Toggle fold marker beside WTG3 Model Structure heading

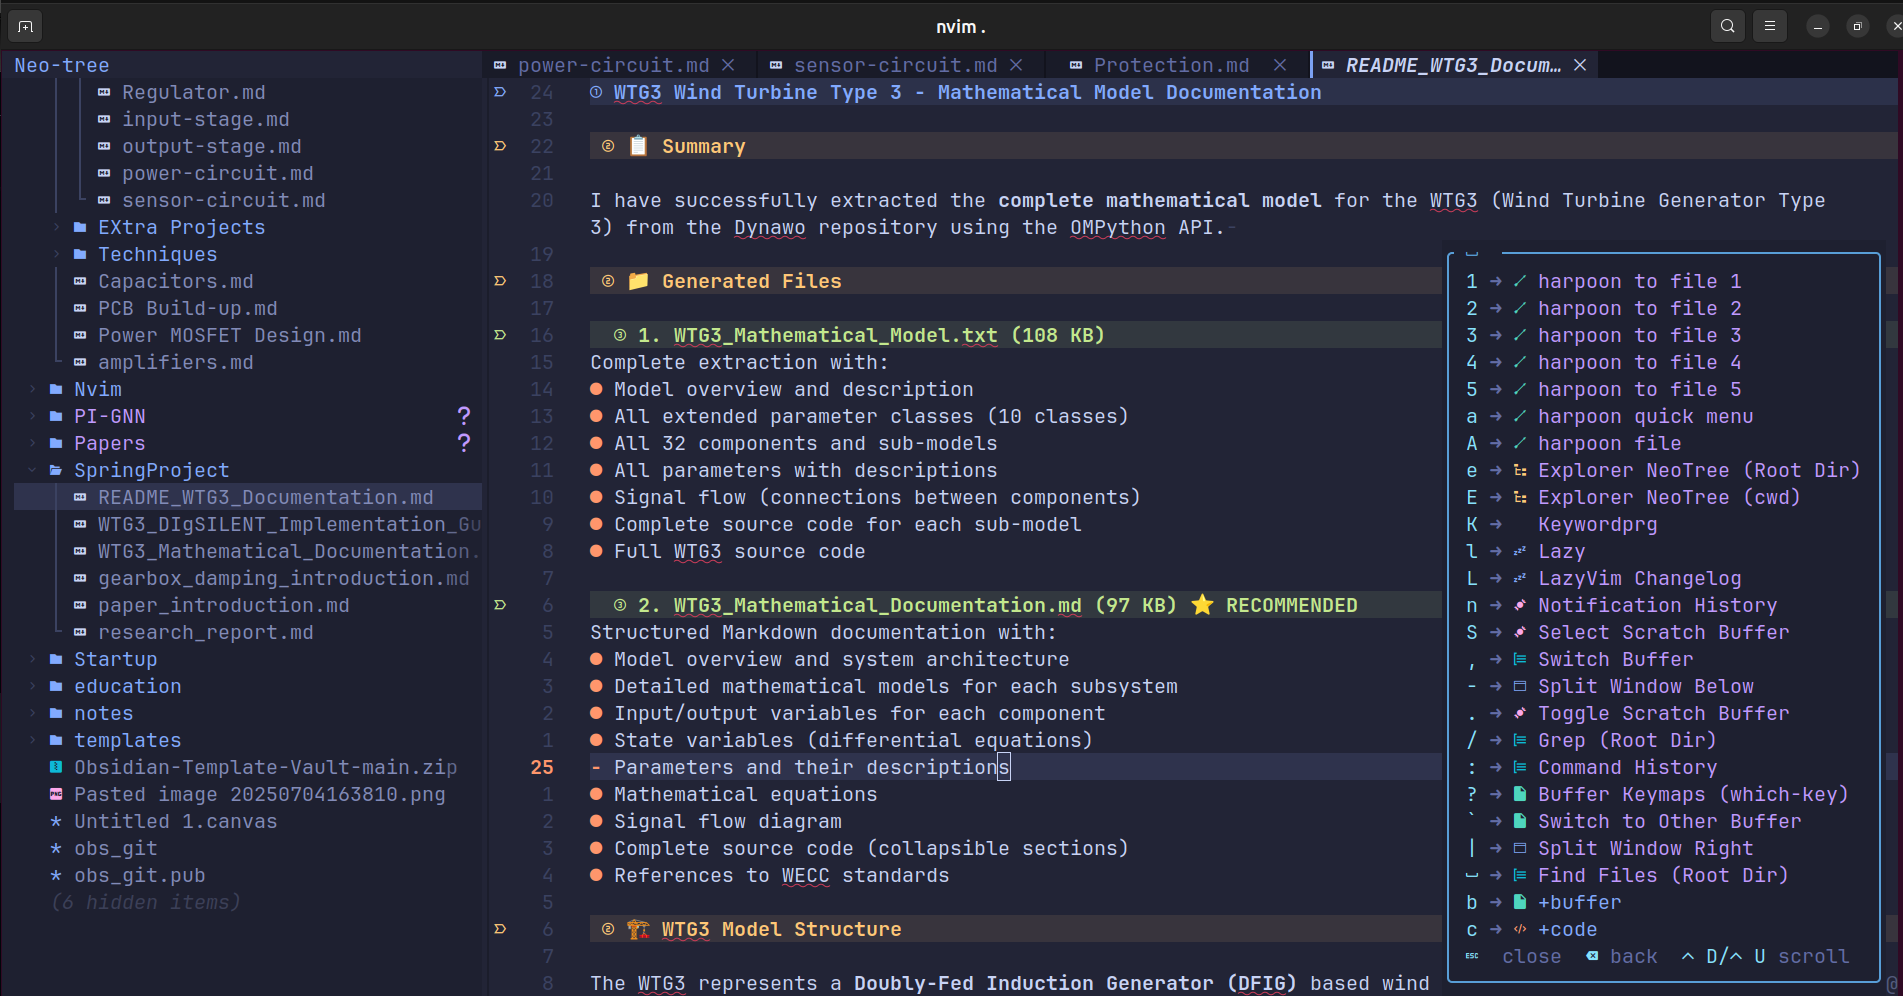coord(500,929)
